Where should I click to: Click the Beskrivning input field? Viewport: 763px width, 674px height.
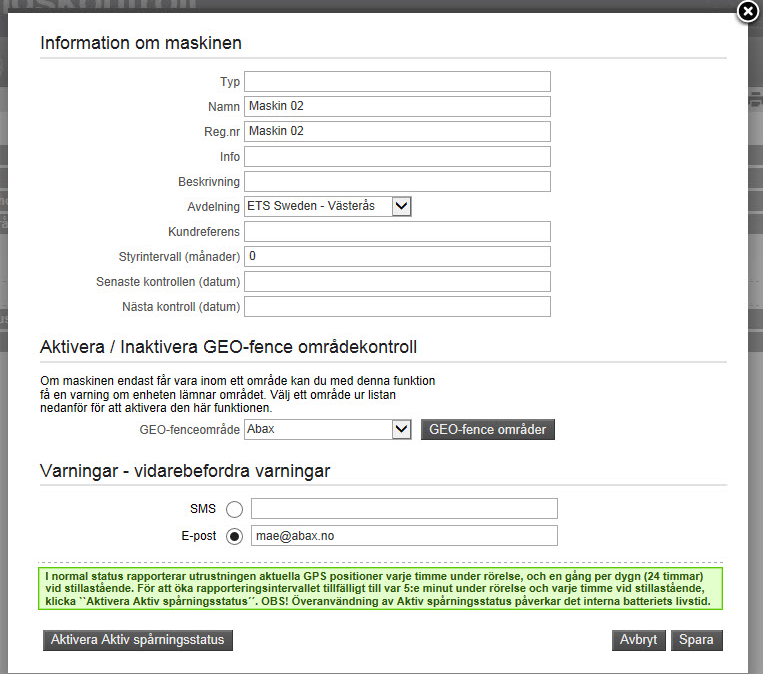[x=397, y=182]
